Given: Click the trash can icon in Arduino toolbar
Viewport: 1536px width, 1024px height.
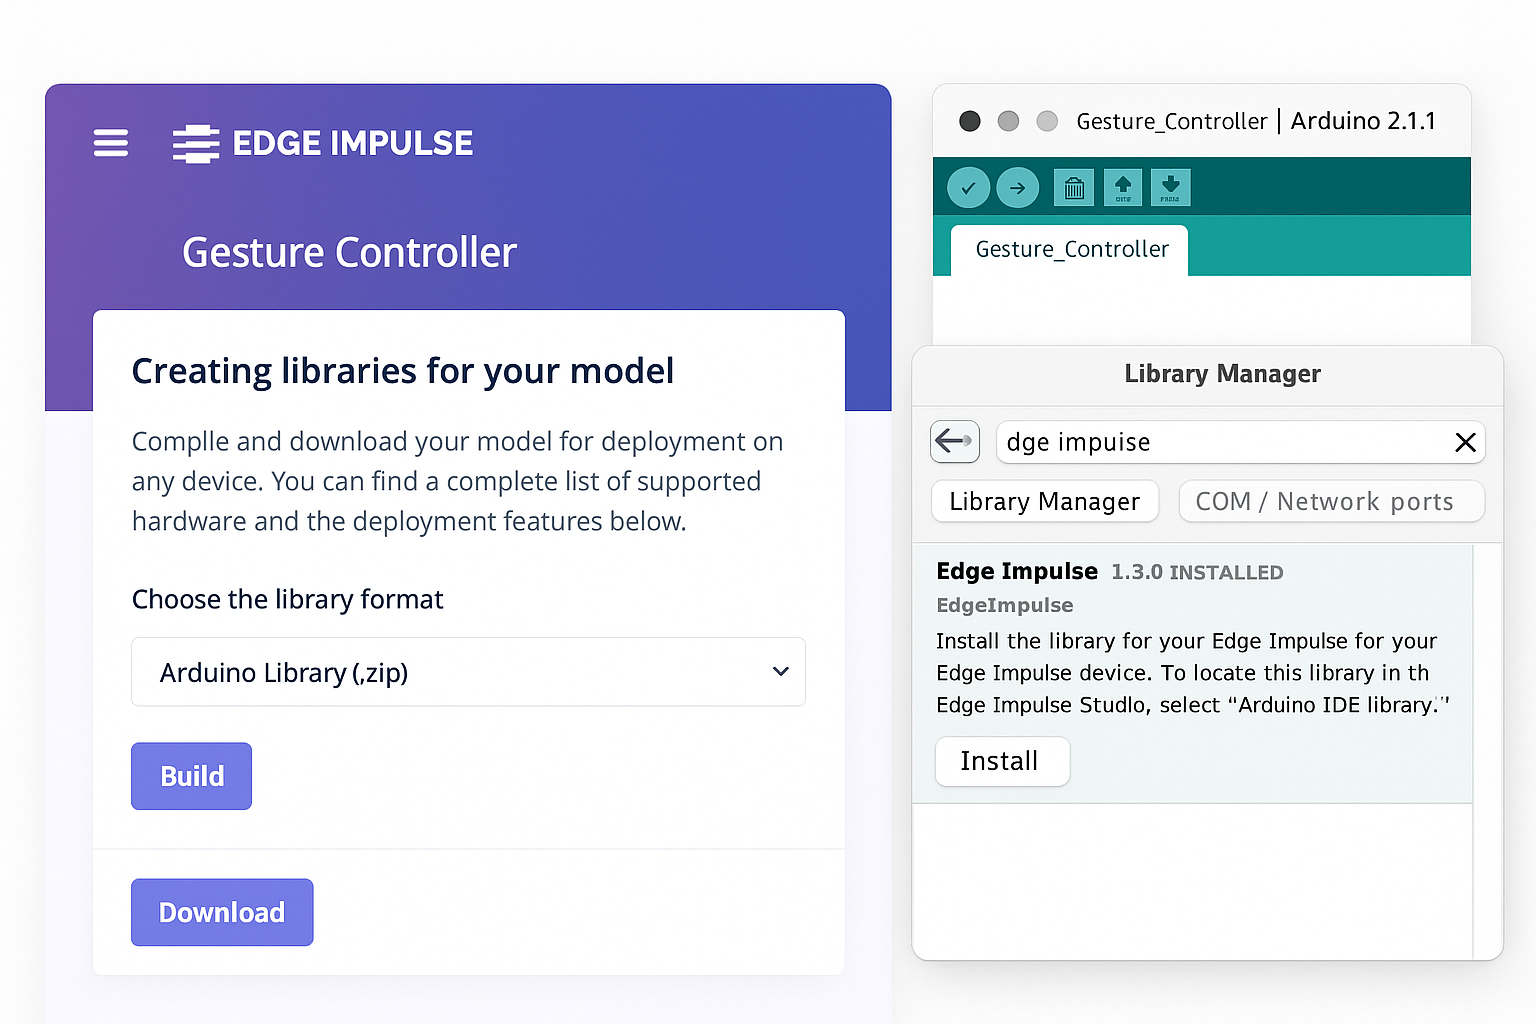Looking at the screenshot, I should click(x=1074, y=187).
